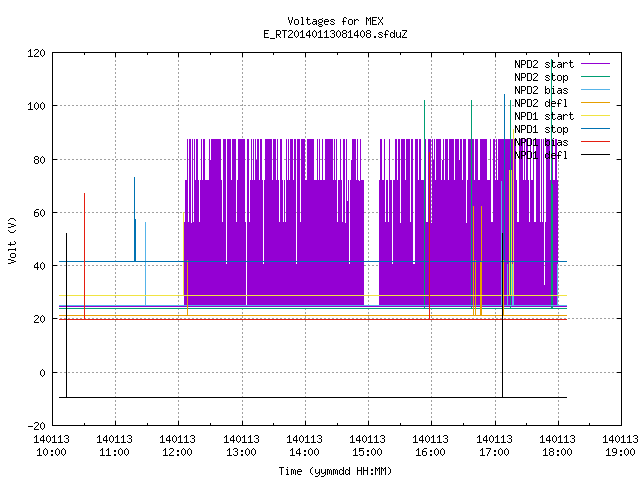Screen dimensions: 640x480
Task: Click the x-axis tick label 18:00
Action: tap(558, 453)
